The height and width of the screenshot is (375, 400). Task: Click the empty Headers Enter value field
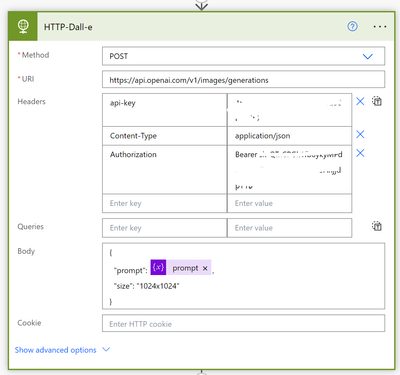(x=289, y=203)
